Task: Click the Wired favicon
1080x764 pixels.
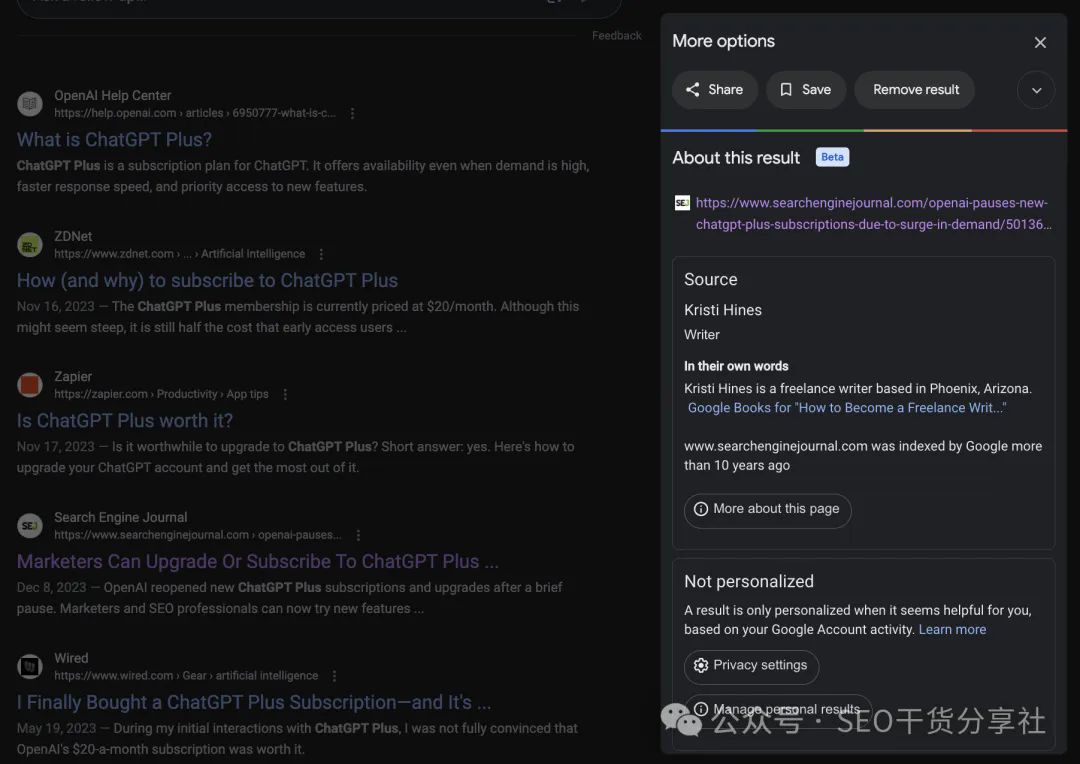Action: (x=30, y=666)
